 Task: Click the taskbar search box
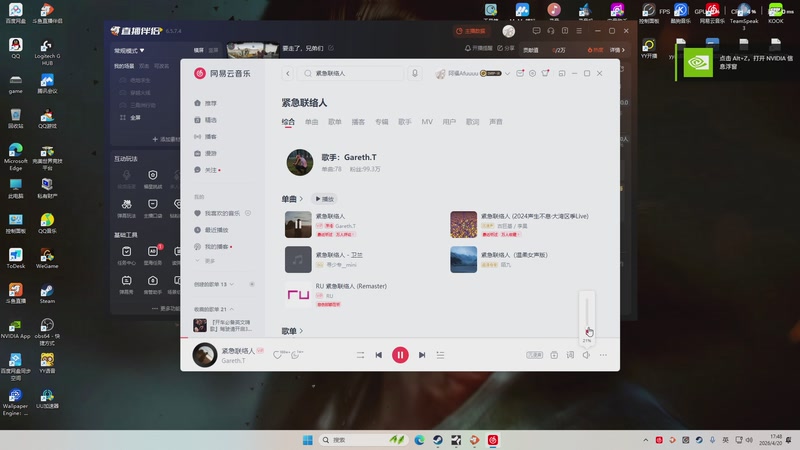point(364,440)
